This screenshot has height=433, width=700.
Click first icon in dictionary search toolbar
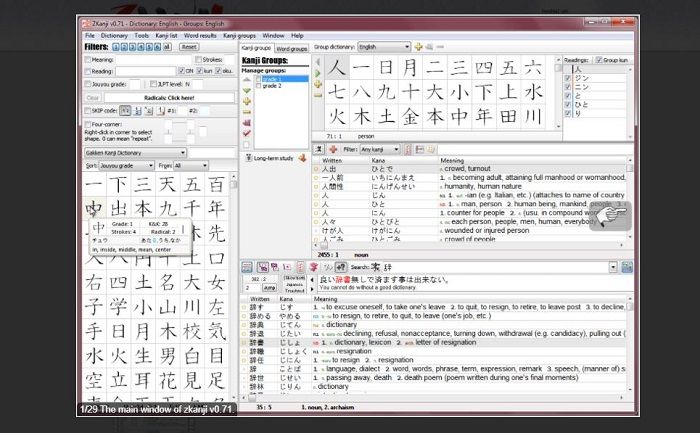(246, 267)
